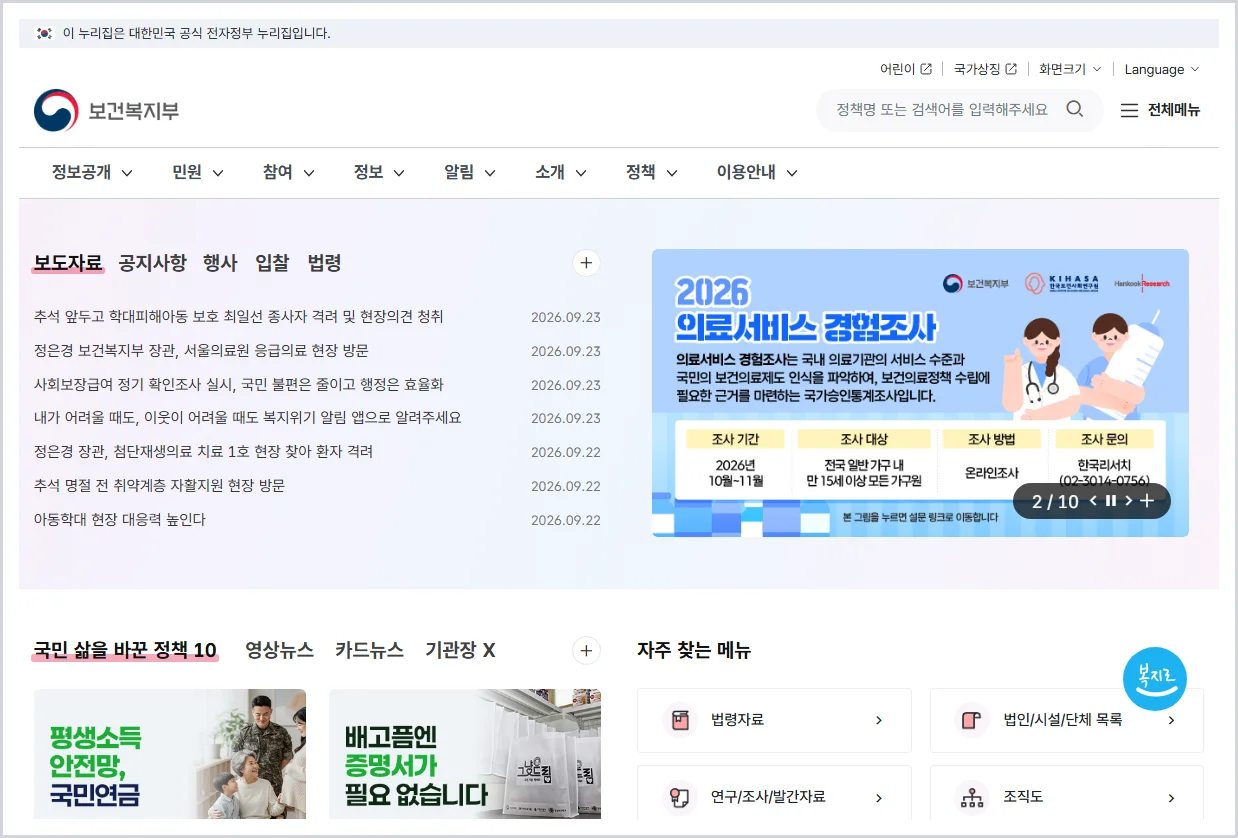Expand the 화면크기 dropdown
The width and height of the screenshot is (1238, 838).
pyautogui.click(x=1070, y=69)
